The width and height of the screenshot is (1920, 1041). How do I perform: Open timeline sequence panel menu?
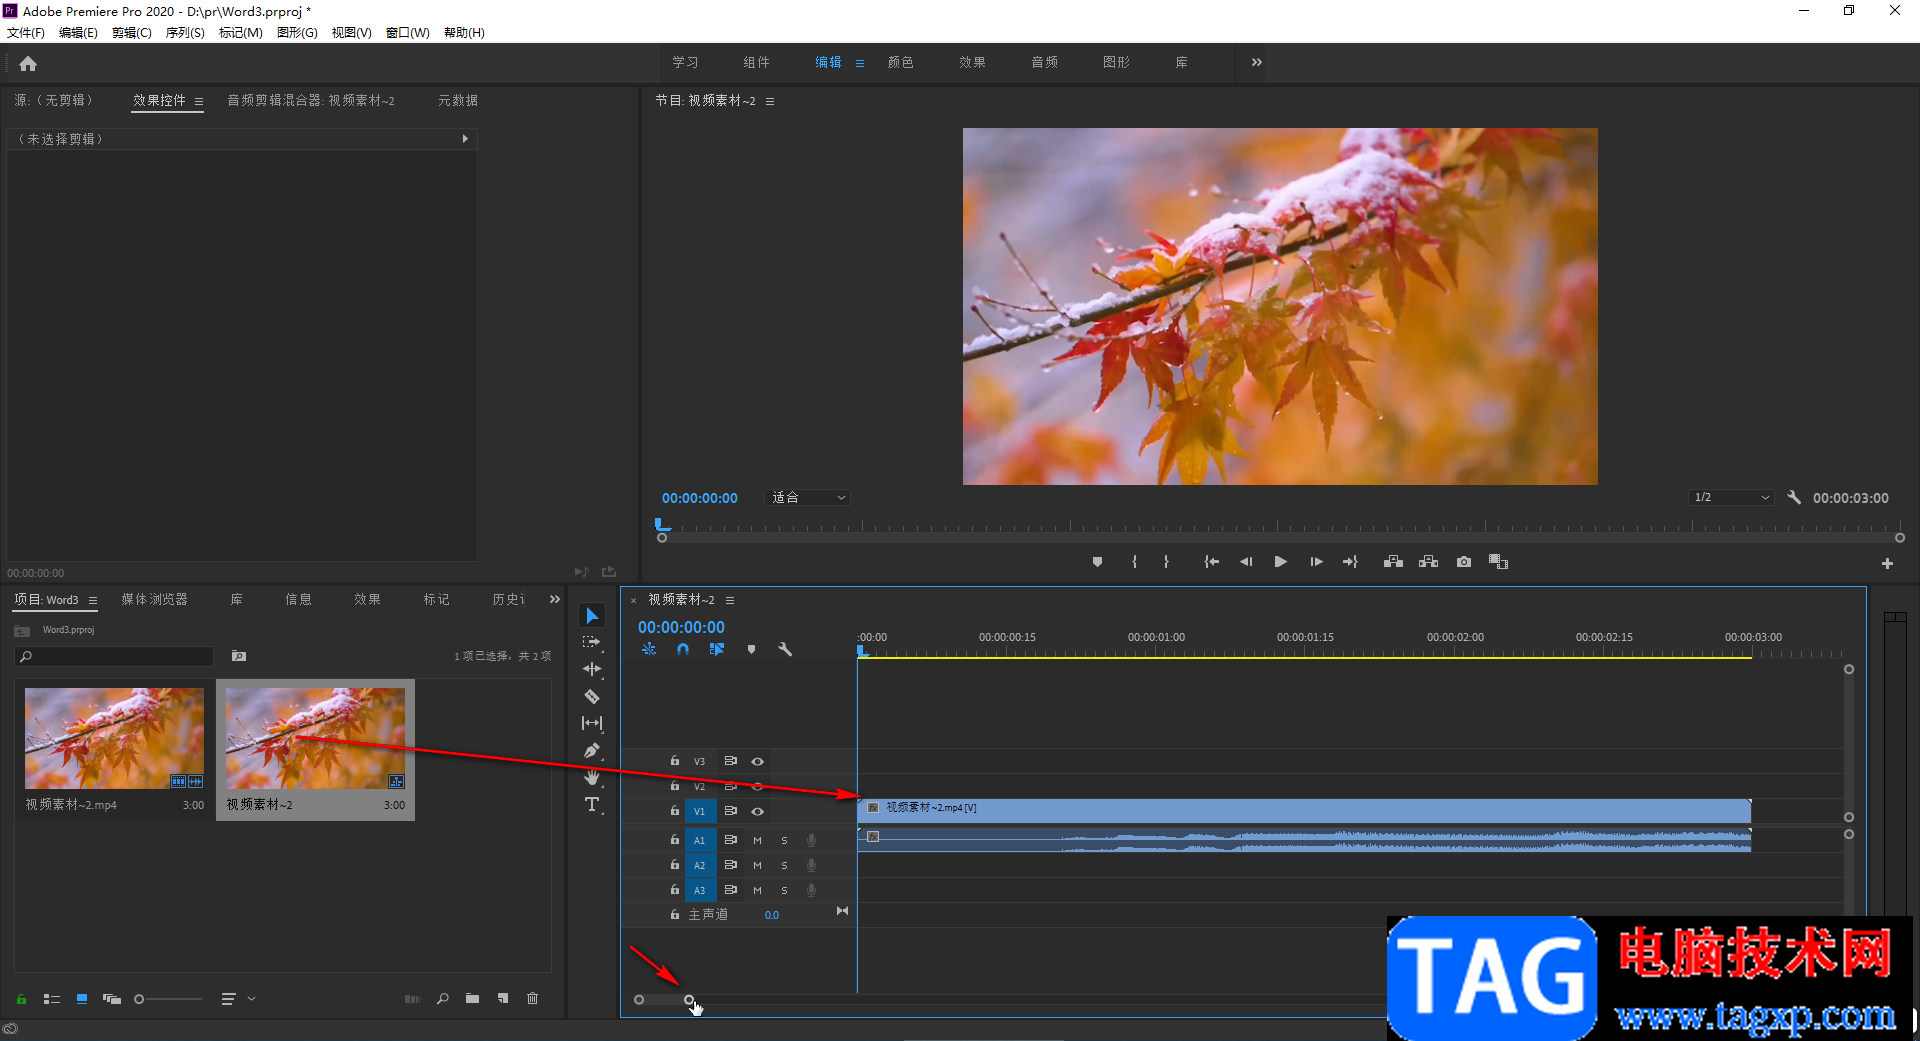click(730, 600)
